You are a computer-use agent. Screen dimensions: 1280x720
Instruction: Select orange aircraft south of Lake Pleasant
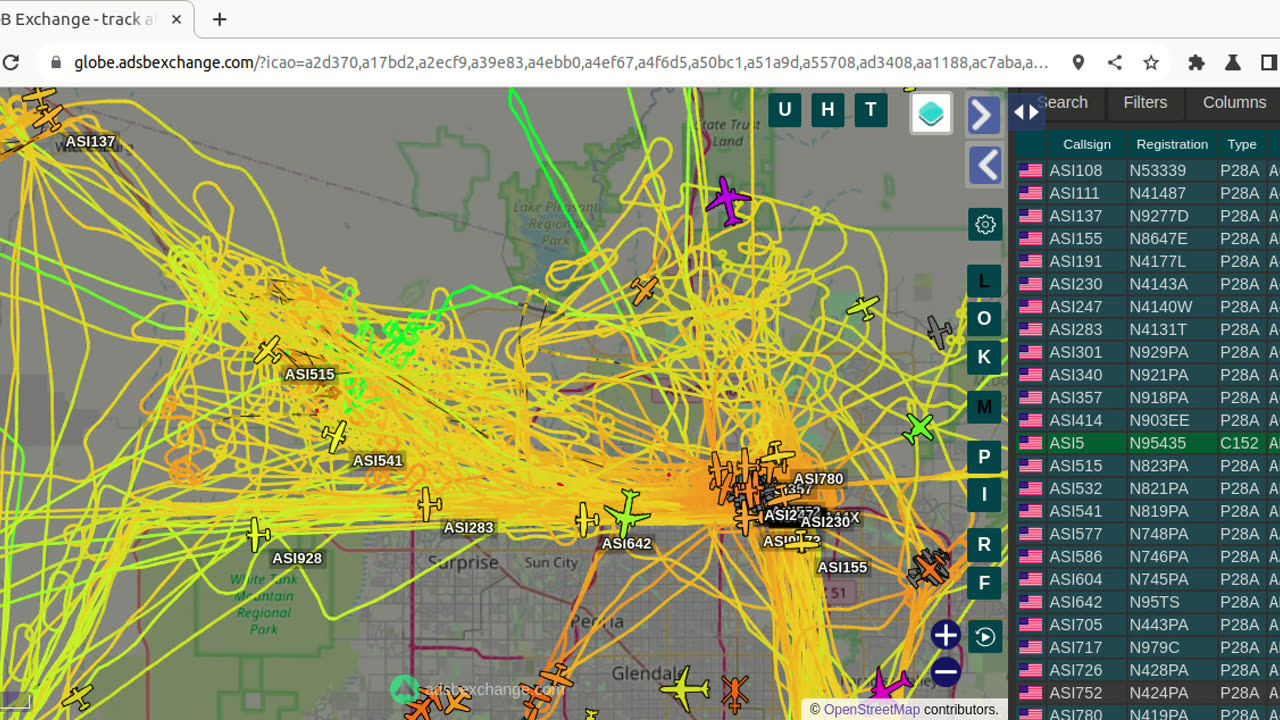[644, 290]
